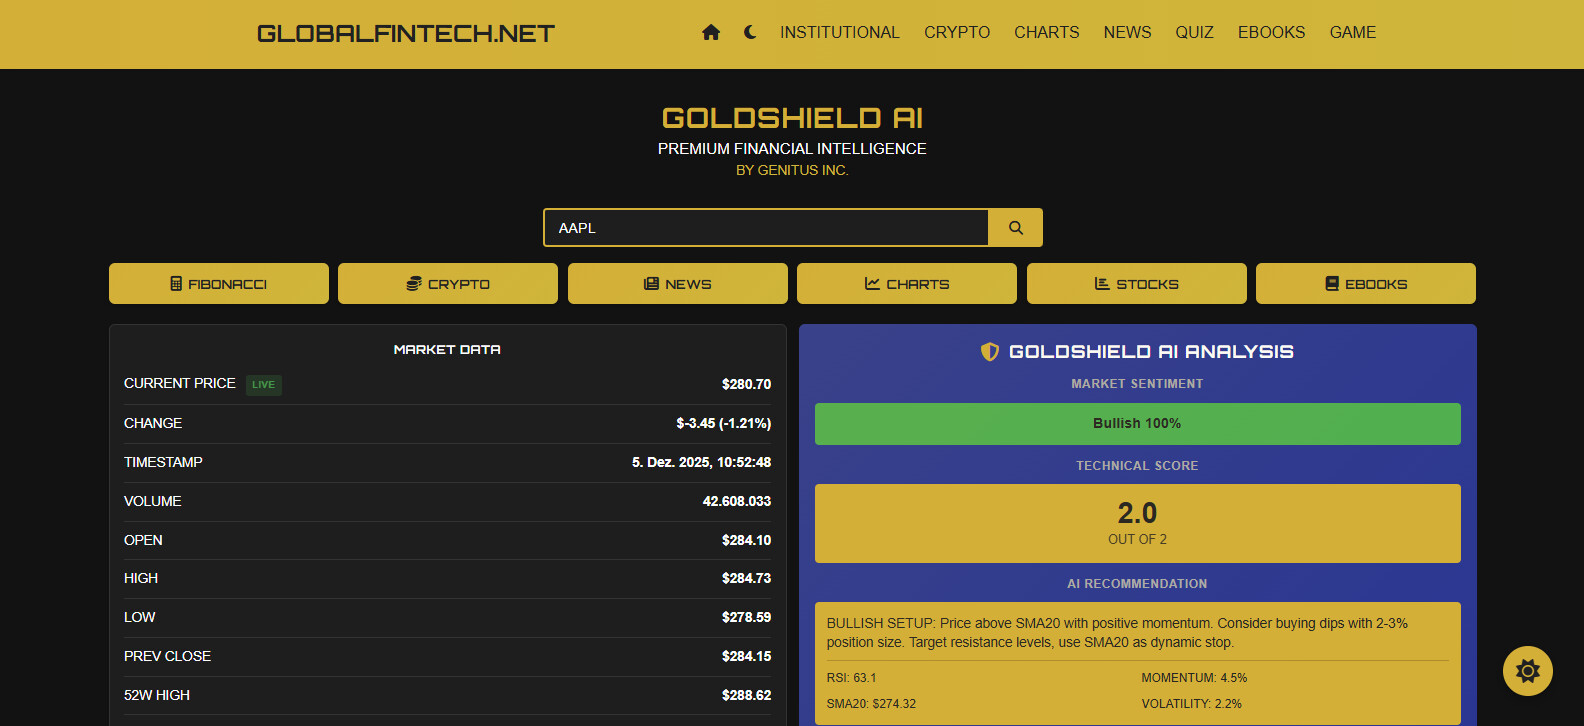1584x726 pixels.
Task: Click the PREMIUM FINANCIAL INTELLIGENCE subtitle
Action: point(792,149)
